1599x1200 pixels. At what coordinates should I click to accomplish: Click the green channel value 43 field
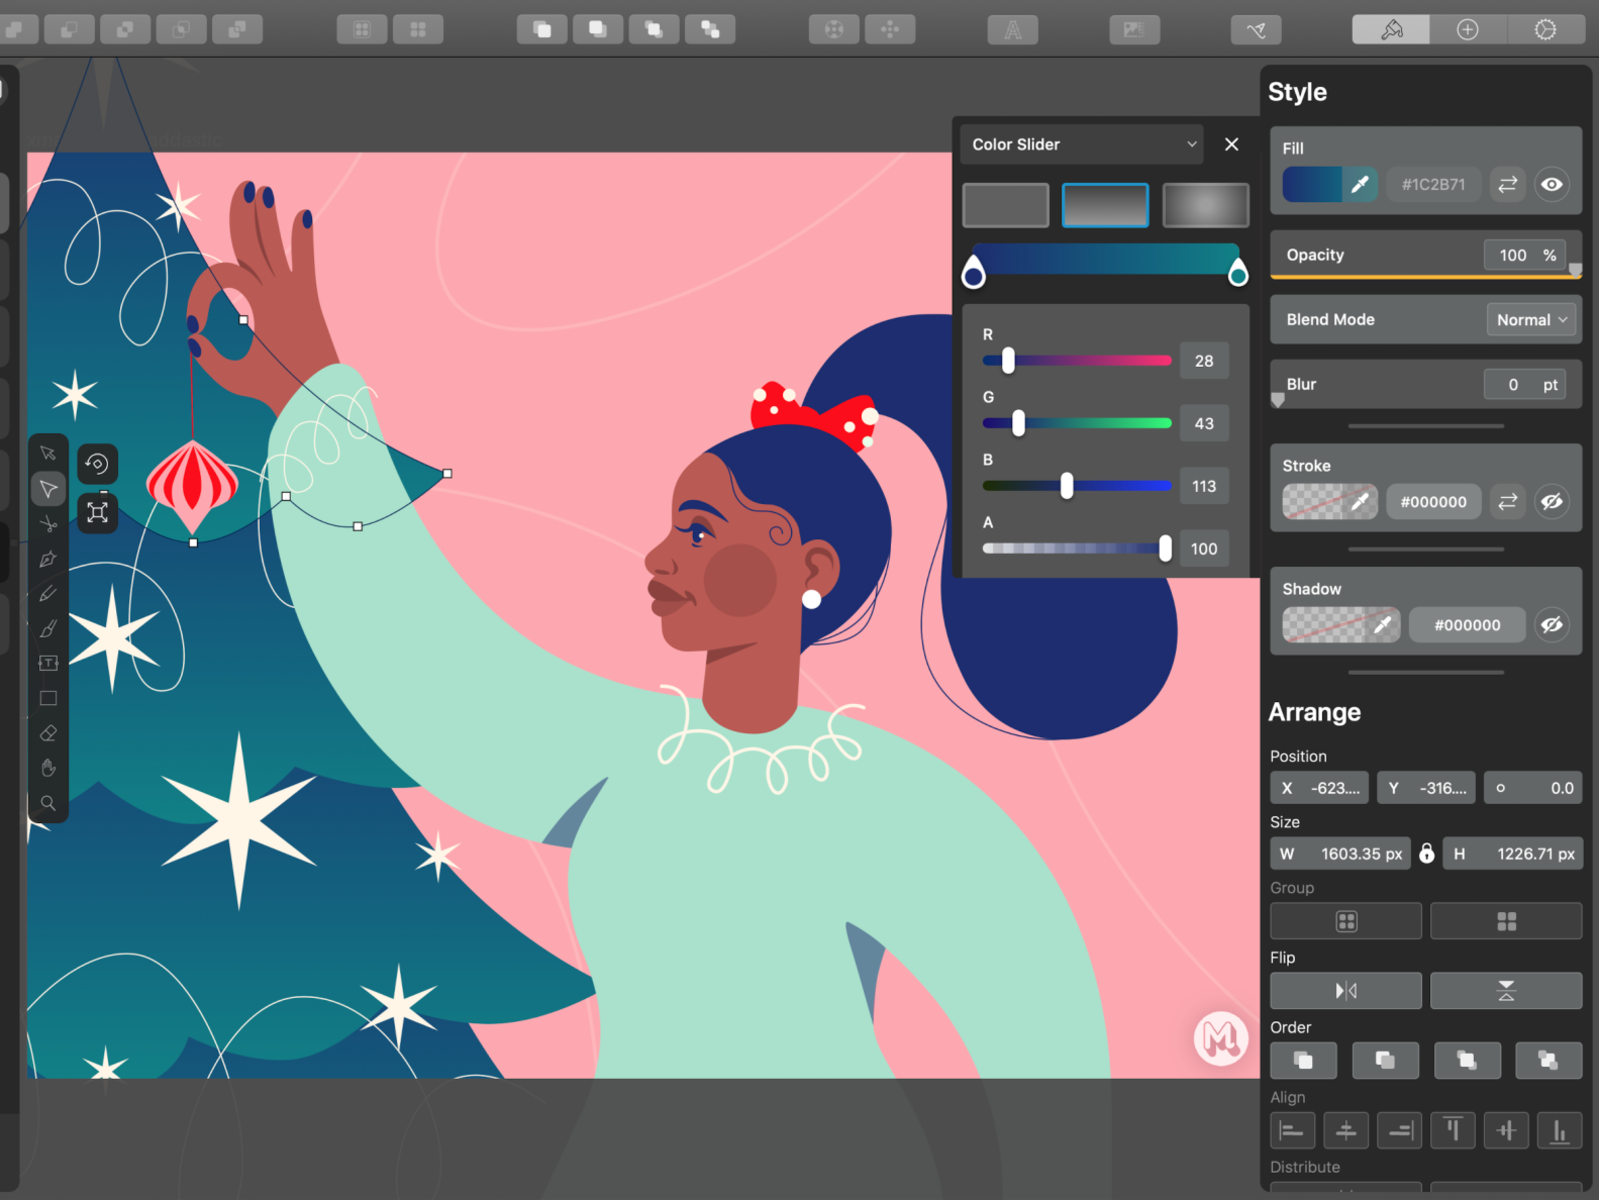pos(1204,423)
